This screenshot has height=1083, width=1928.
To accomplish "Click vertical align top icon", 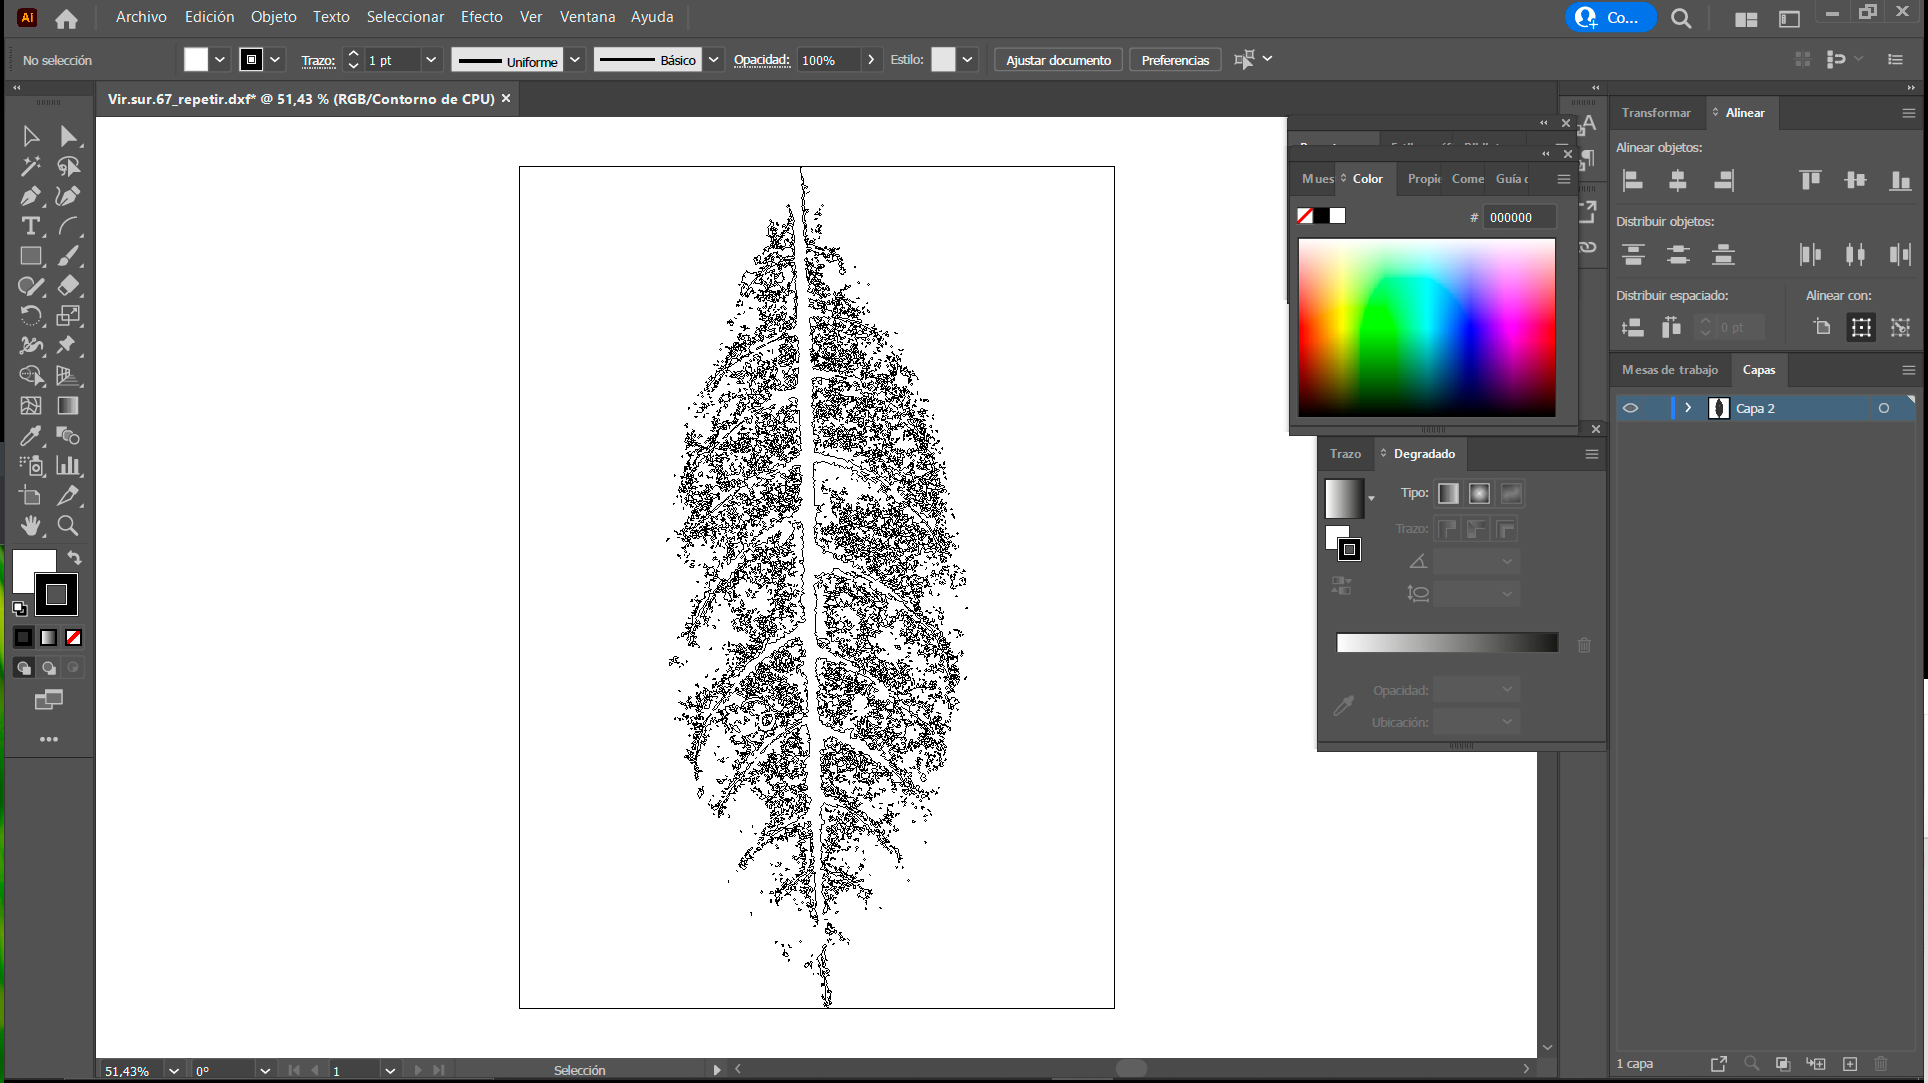I will tap(1810, 180).
